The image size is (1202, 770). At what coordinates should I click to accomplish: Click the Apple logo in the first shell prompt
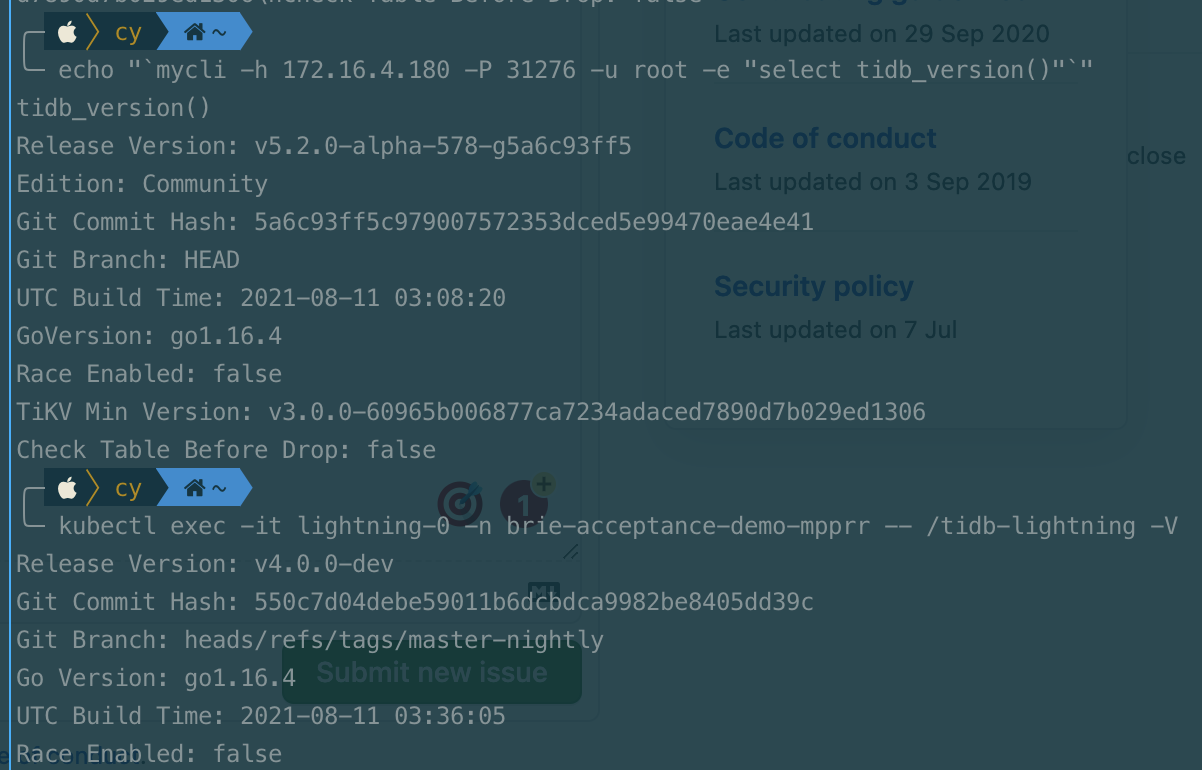coord(66,31)
